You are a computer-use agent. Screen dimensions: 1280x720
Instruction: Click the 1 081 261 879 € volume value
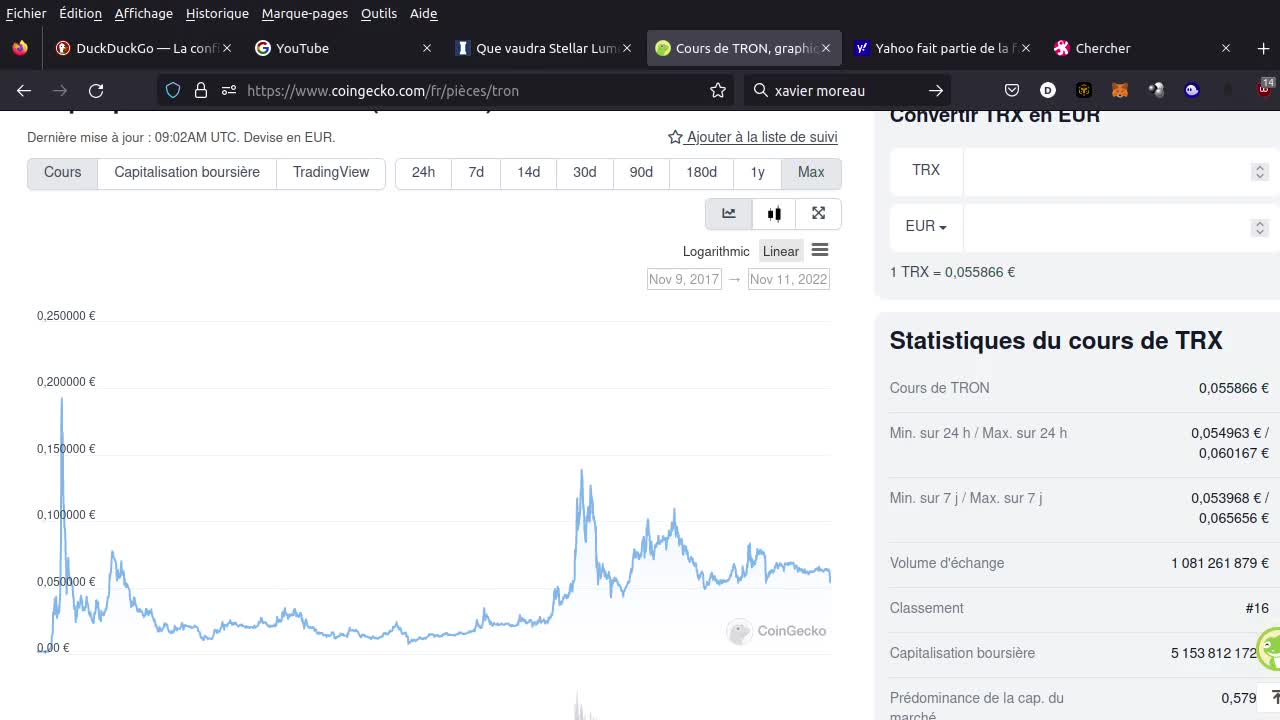coord(1220,563)
